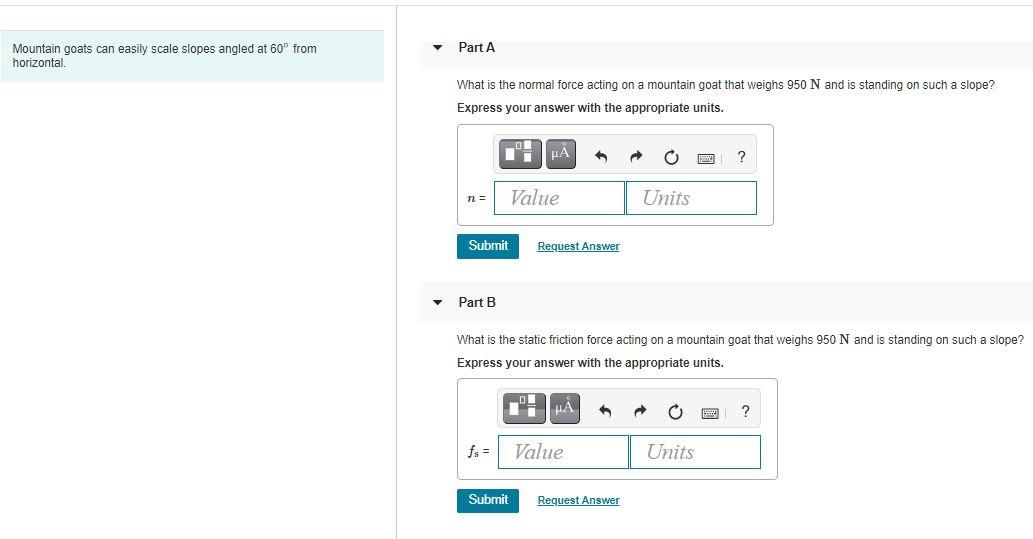
Task: Request Answer for Part B
Action: coord(578,501)
